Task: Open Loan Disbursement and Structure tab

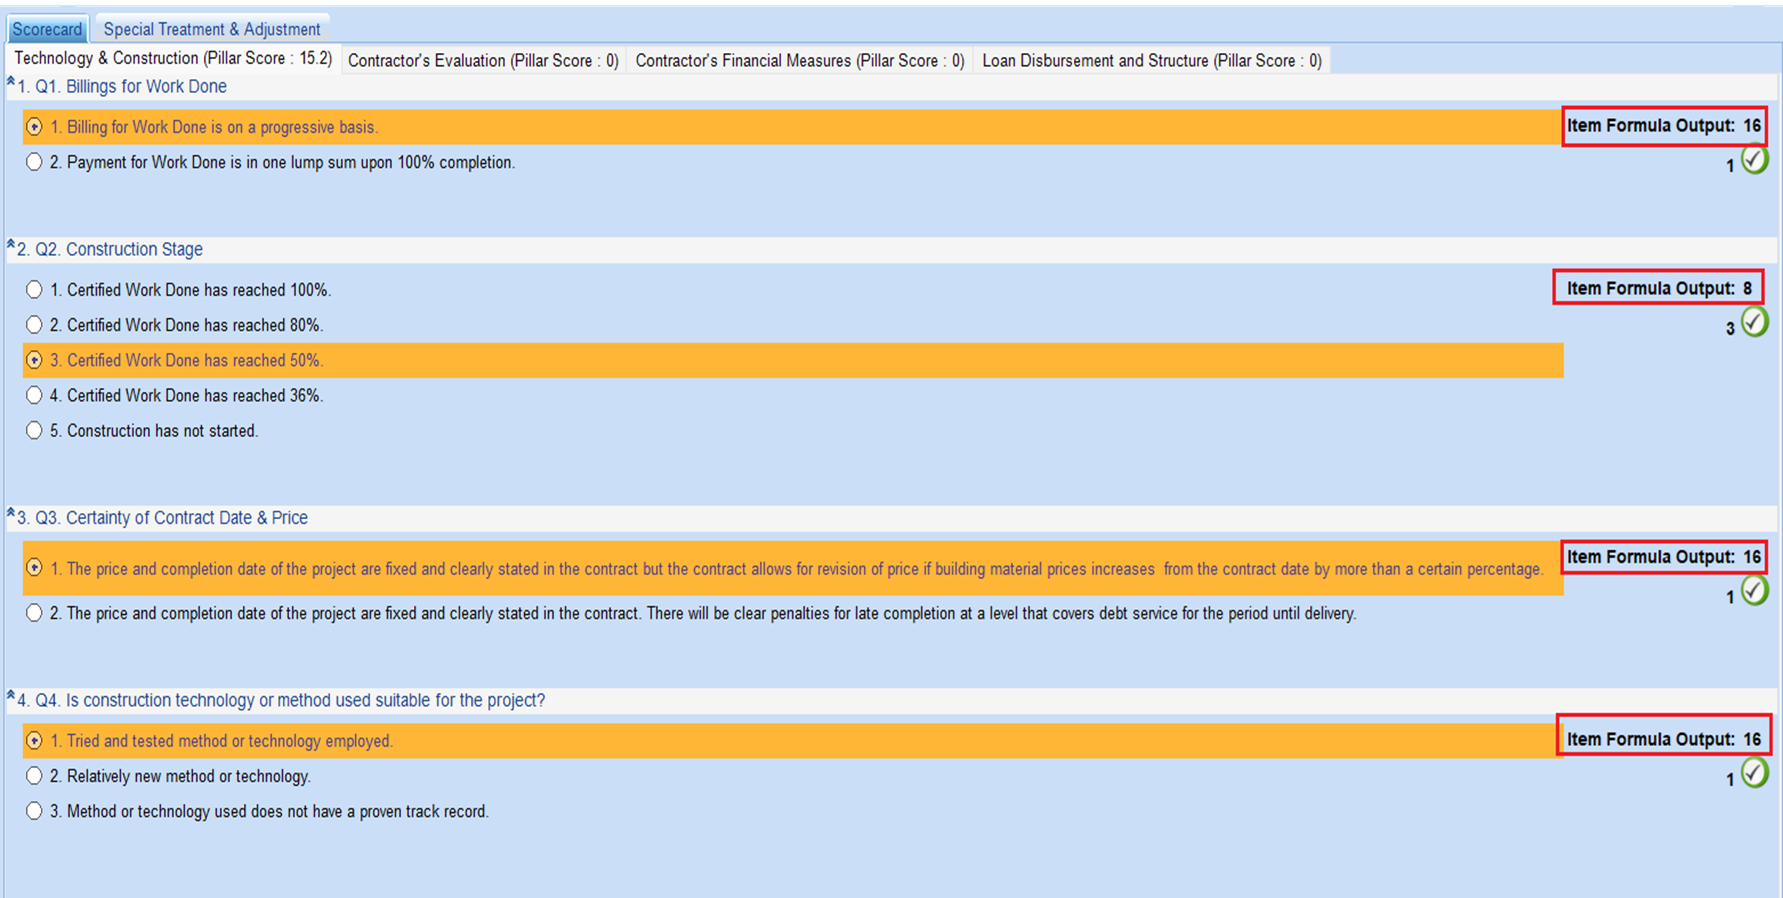Action: (1151, 61)
